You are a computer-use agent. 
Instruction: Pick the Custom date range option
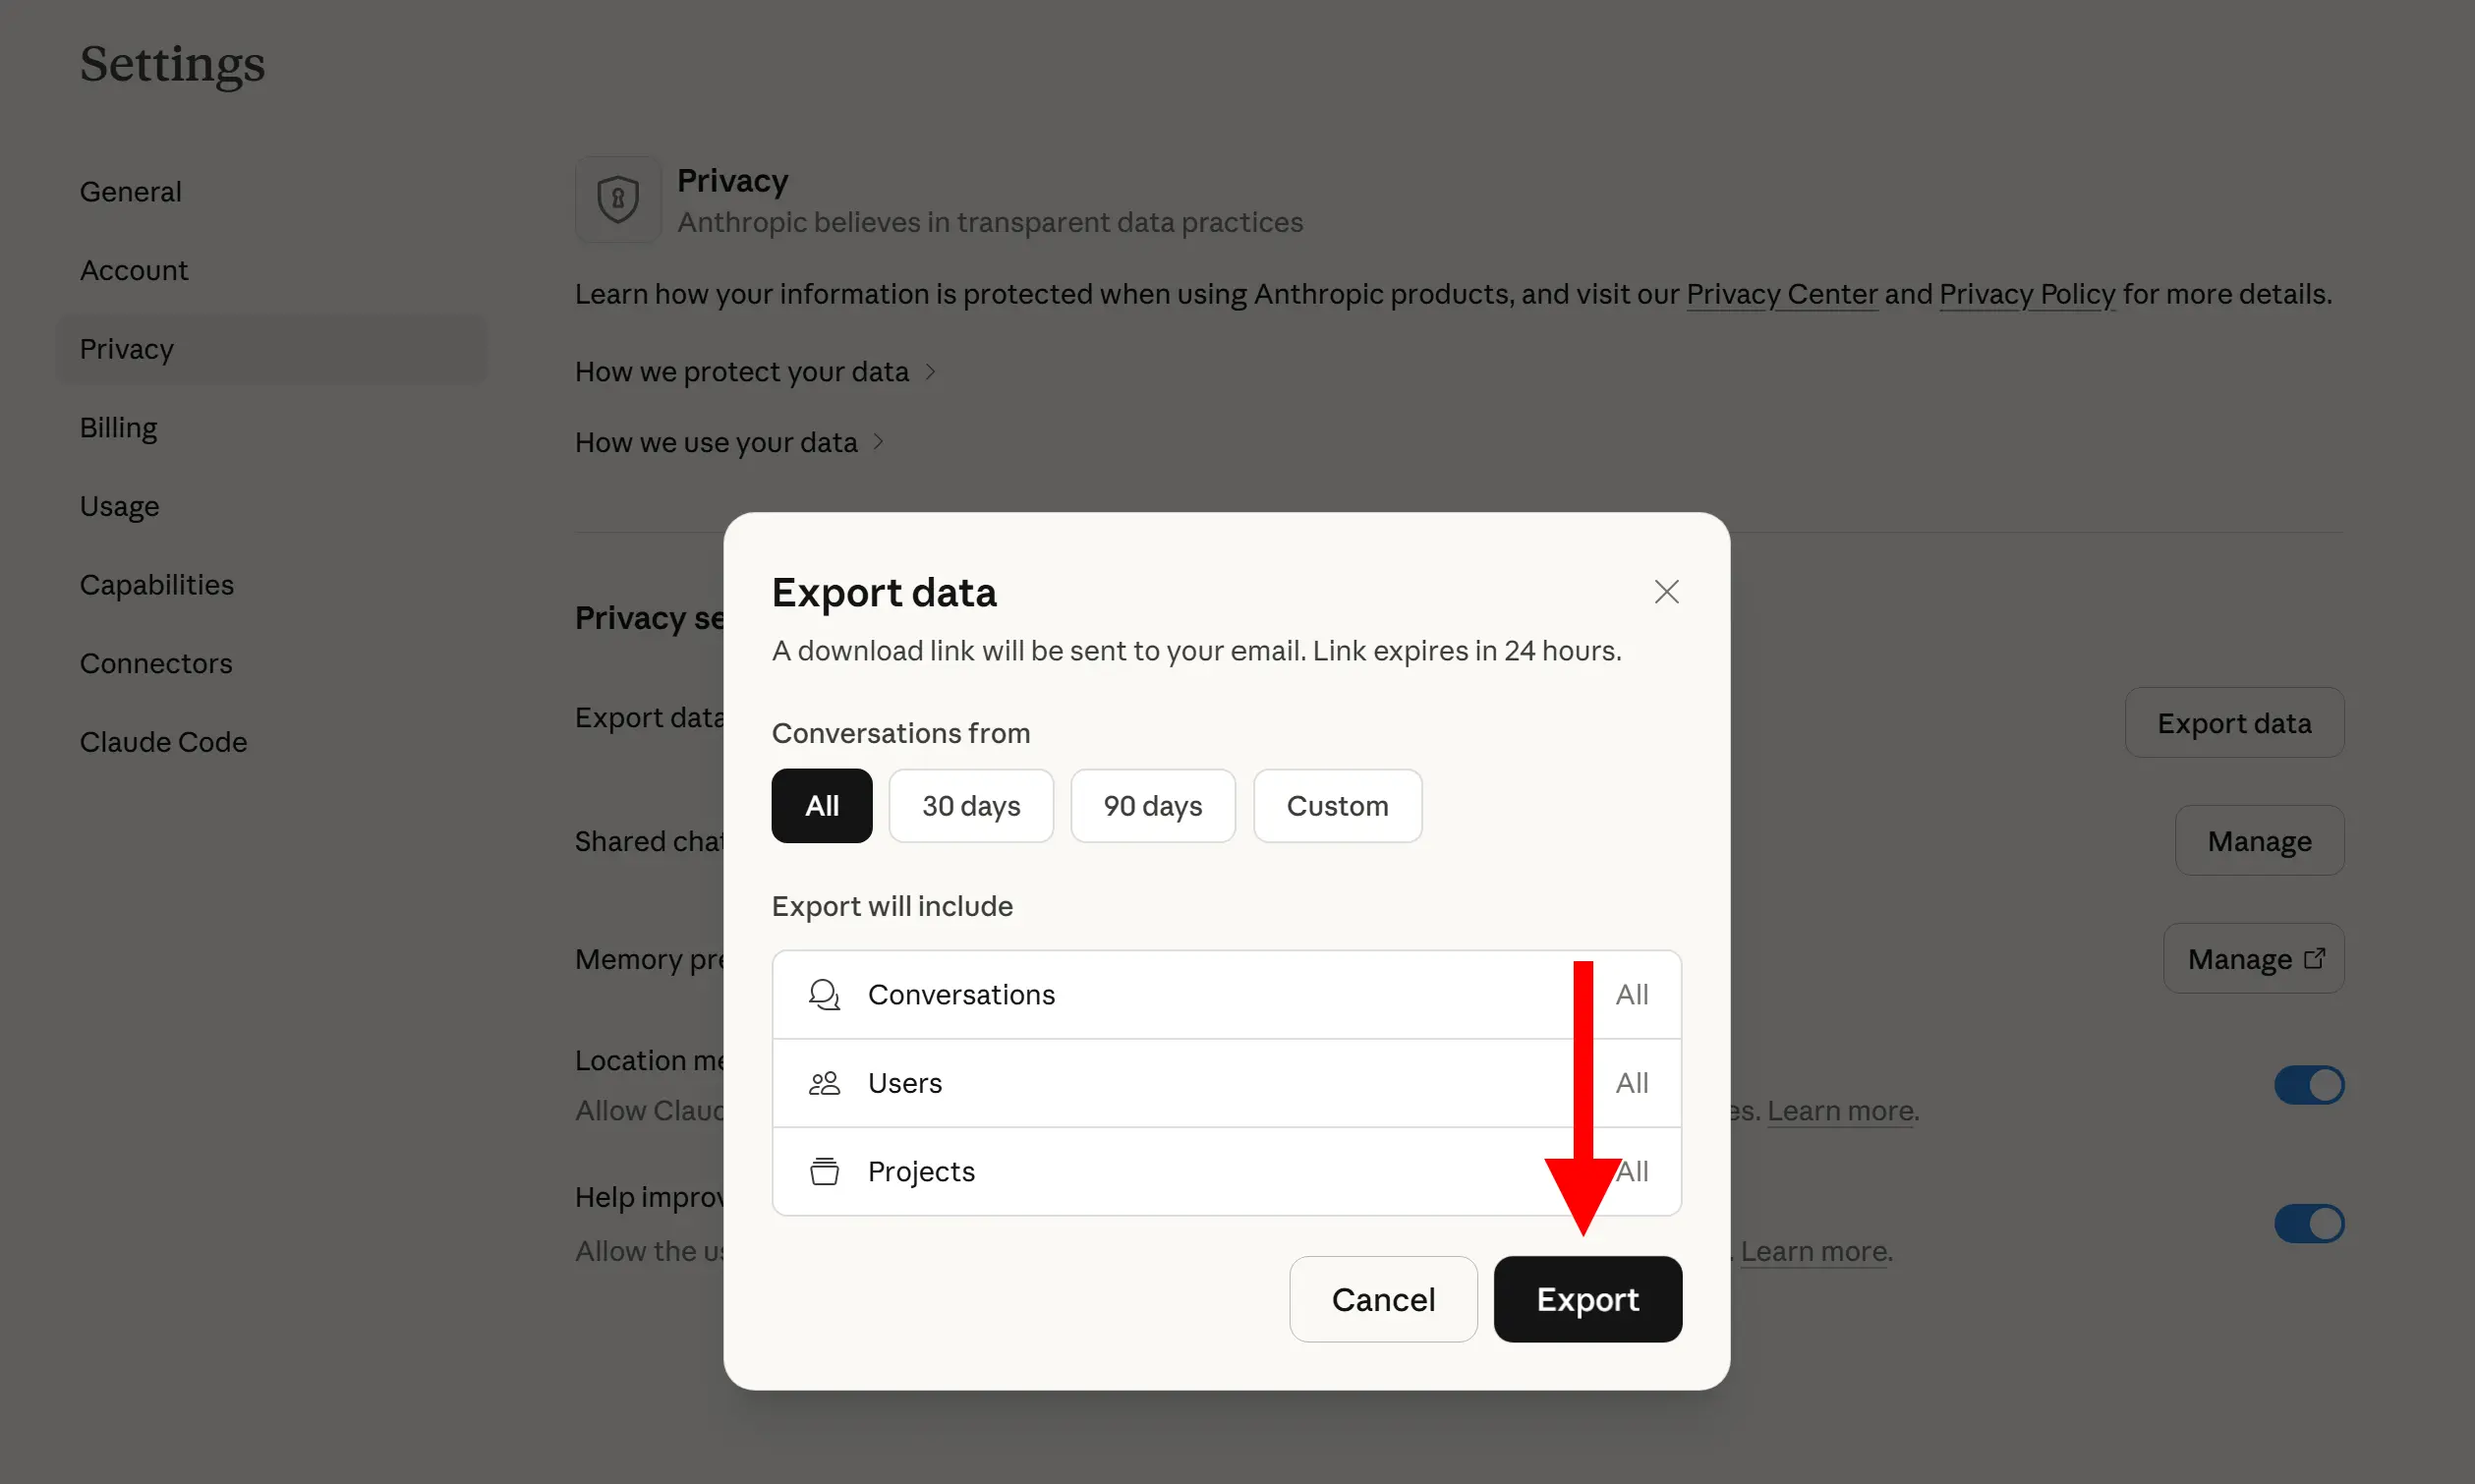click(x=1337, y=806)
